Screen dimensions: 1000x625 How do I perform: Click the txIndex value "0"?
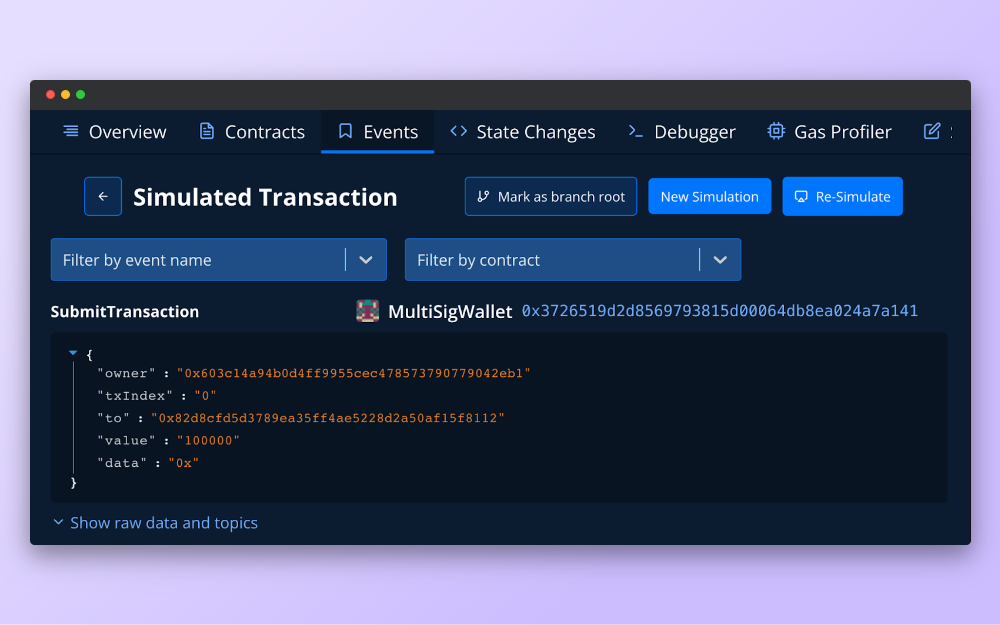click(x=205, y=395)
